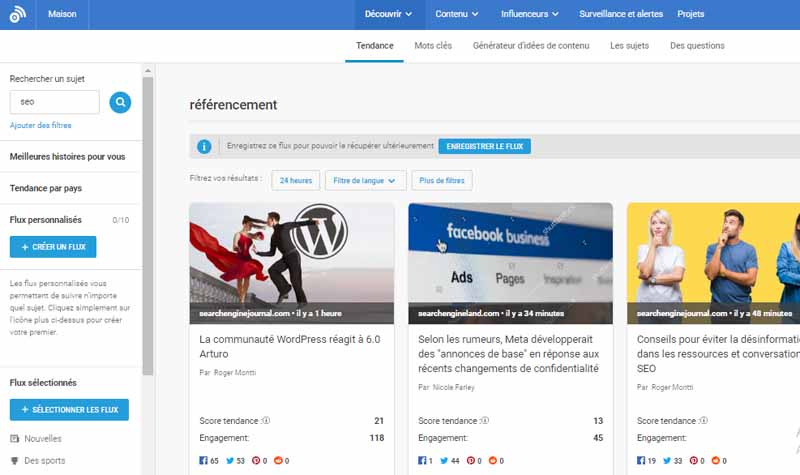Click author Nicole Farley
Viewport: 800px width, 475px height.
click(454, 387)
